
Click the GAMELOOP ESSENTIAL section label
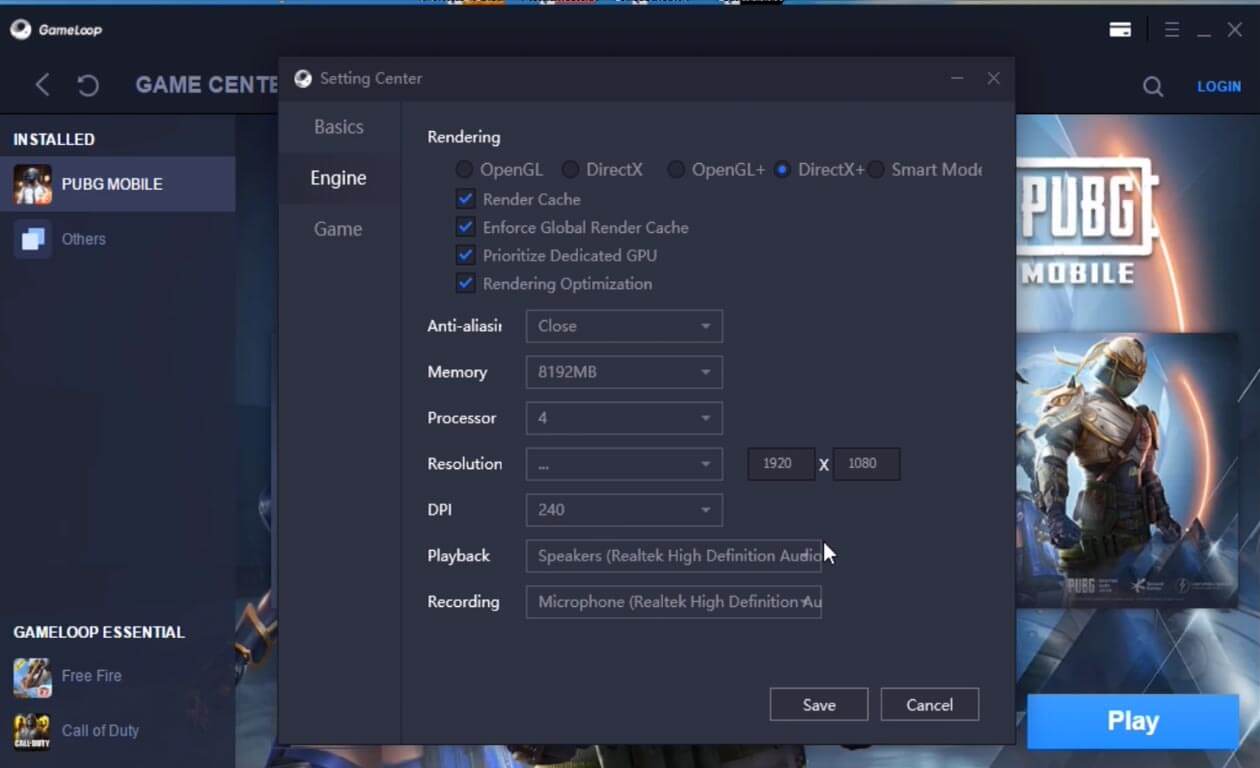[99, 632]
